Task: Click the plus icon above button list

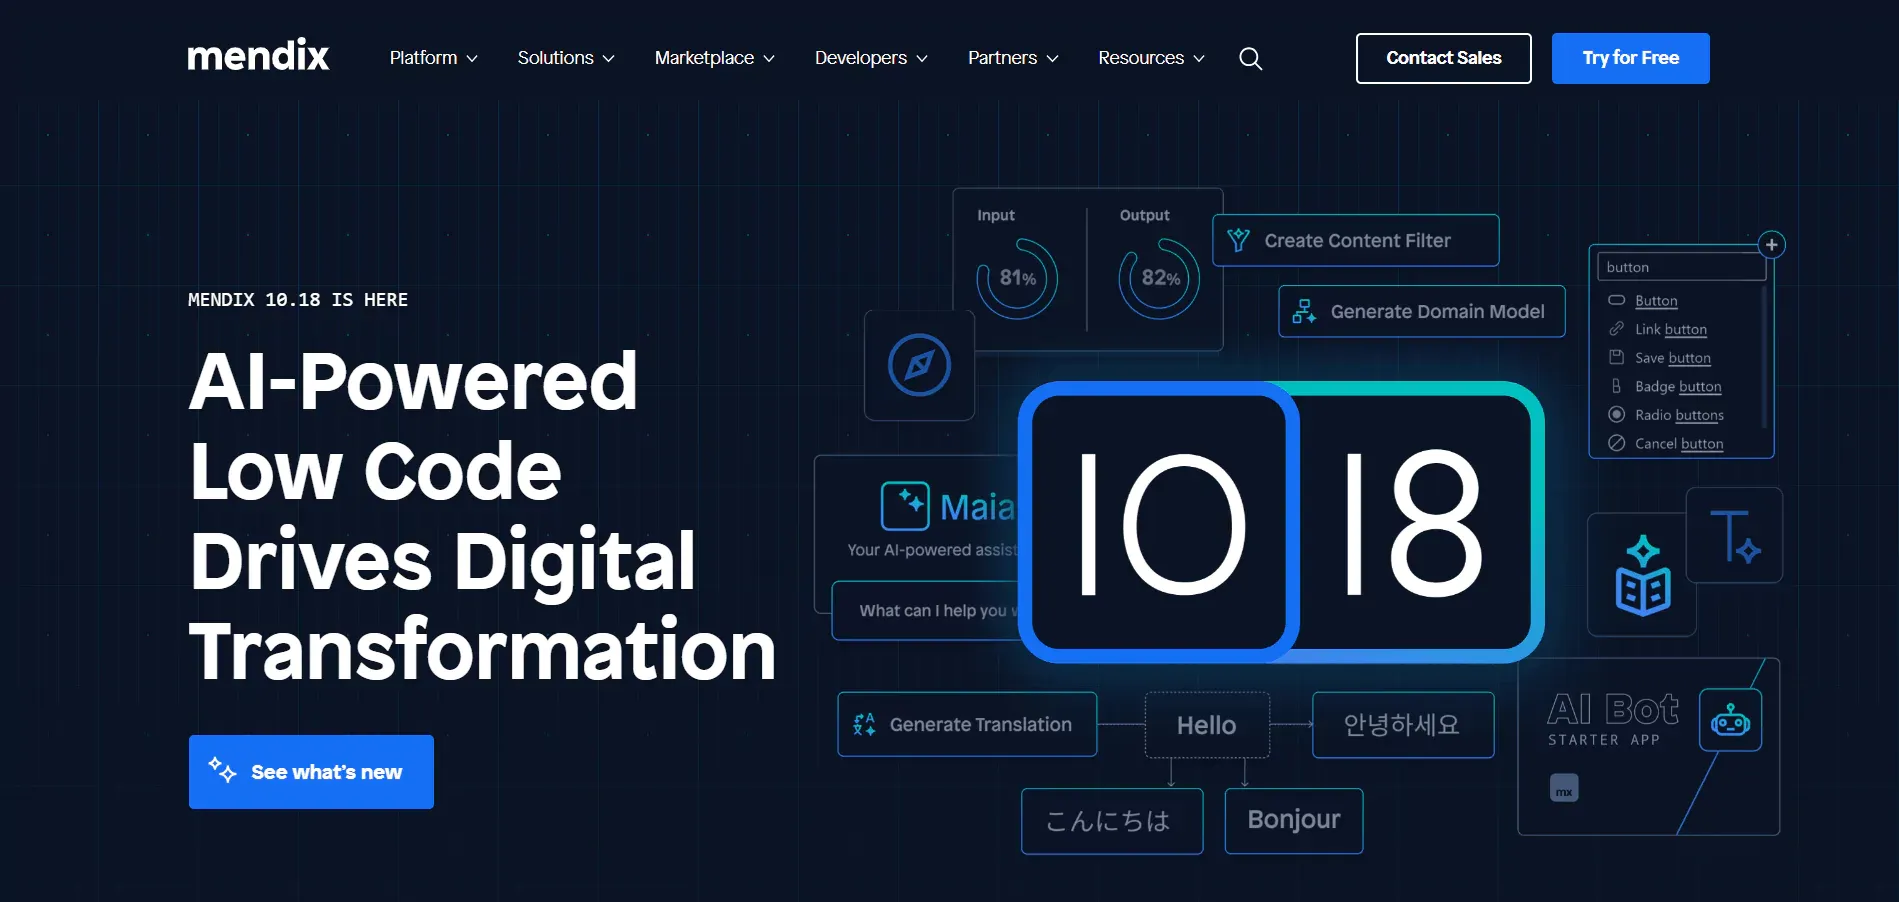Action: coord(1771,245)
